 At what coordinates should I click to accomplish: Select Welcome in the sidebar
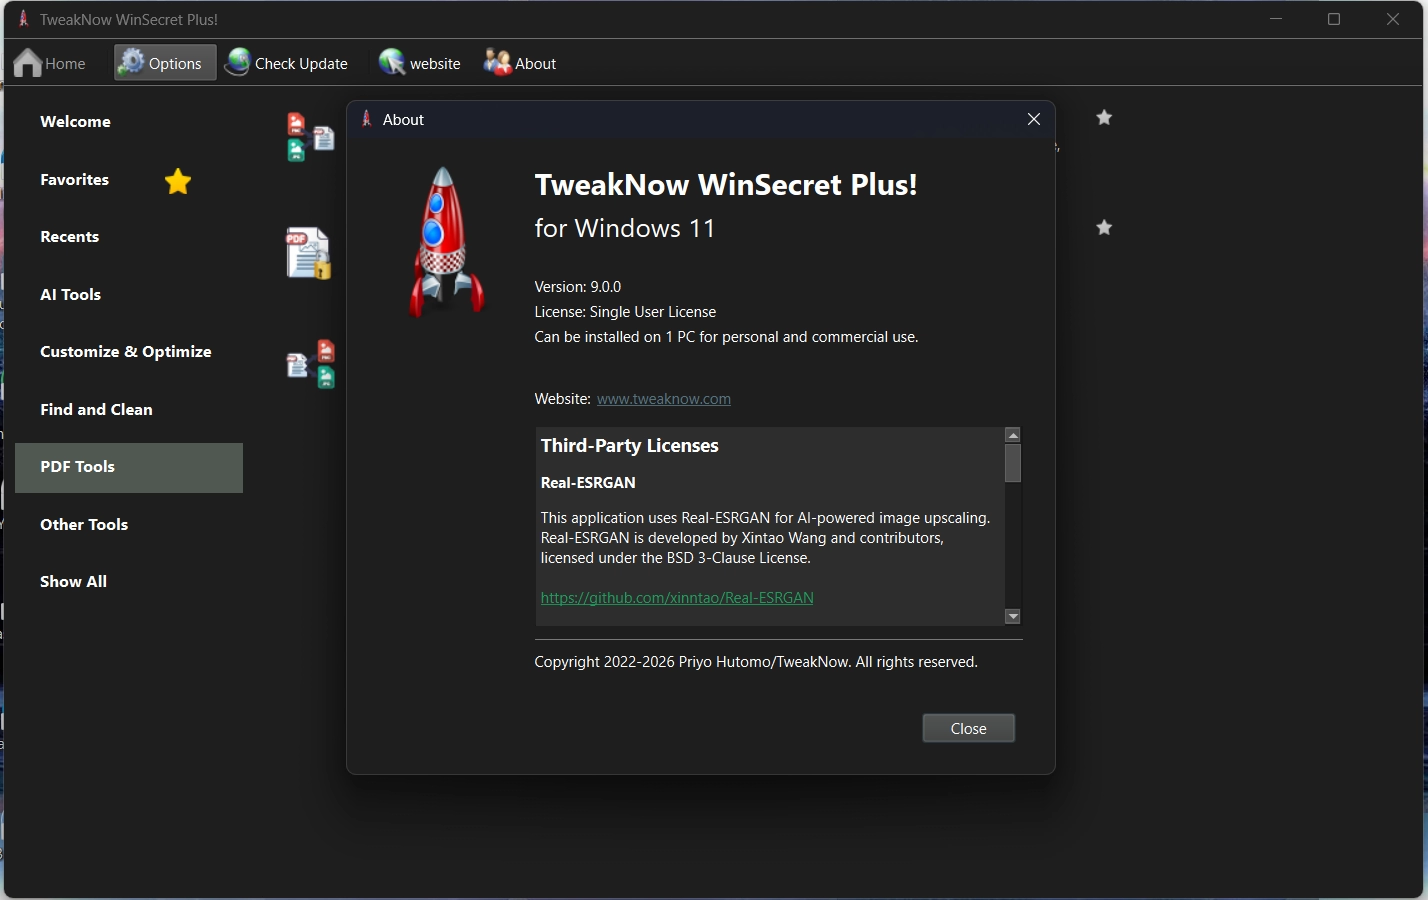pyautogui.click(x=75, y=122)
